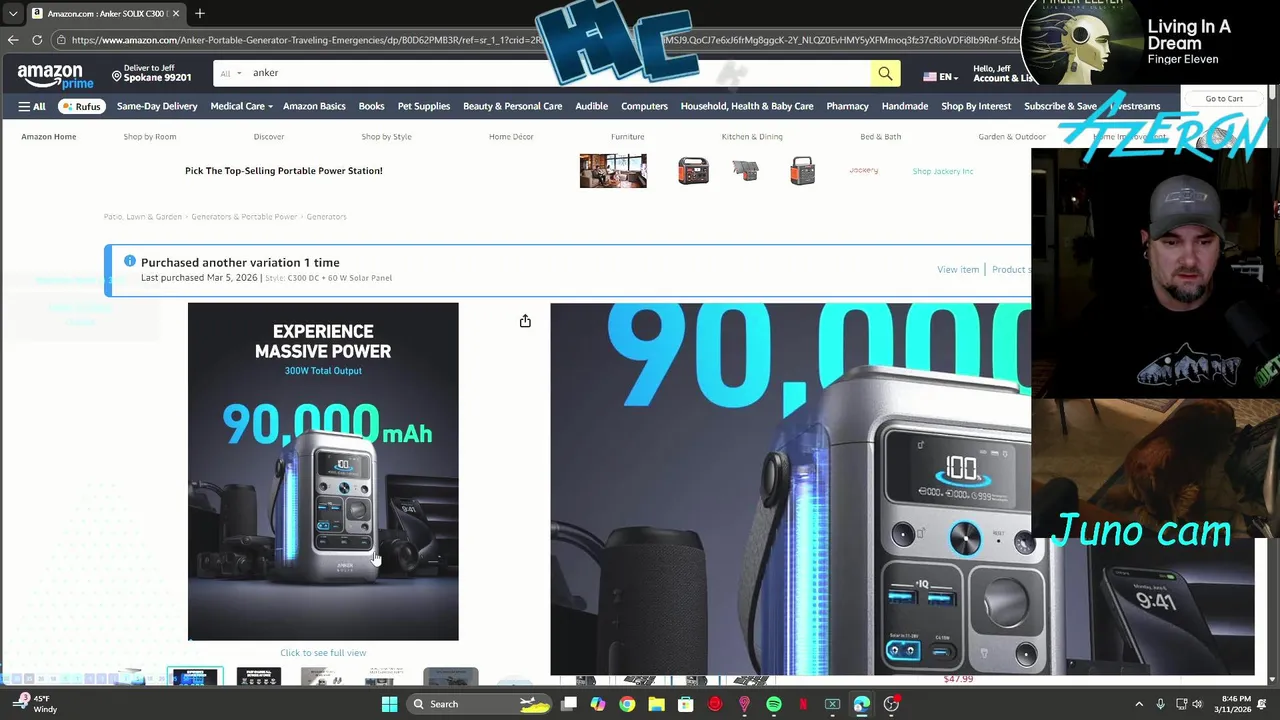Open Audible from the nav bar
The width and height of the screenshot is (1280, 720).
coord(591,106)
